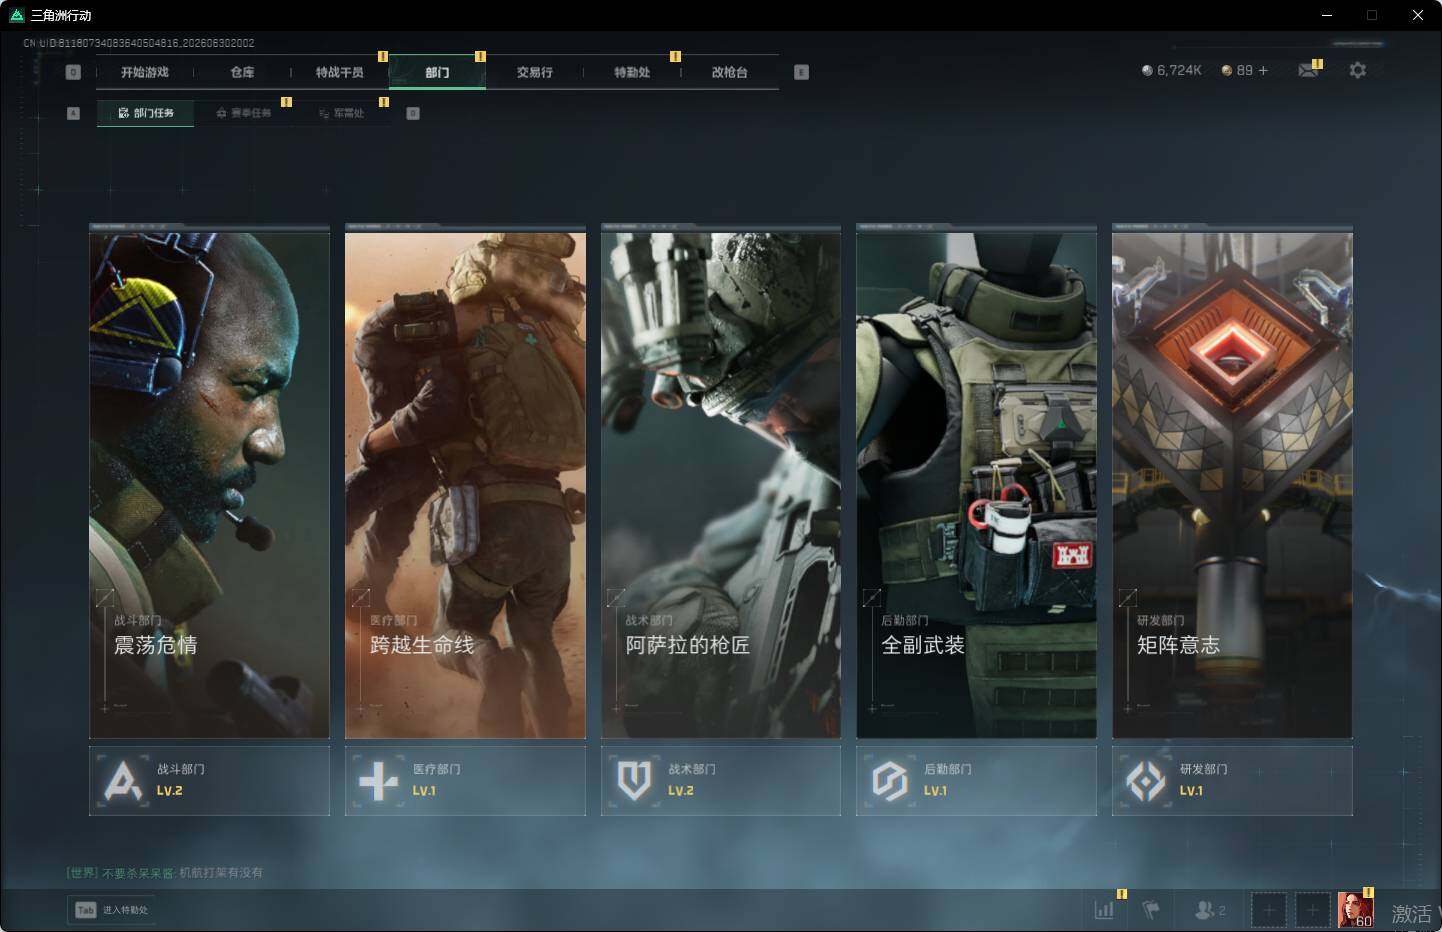Add more gold currency with plus icon

1263,70
